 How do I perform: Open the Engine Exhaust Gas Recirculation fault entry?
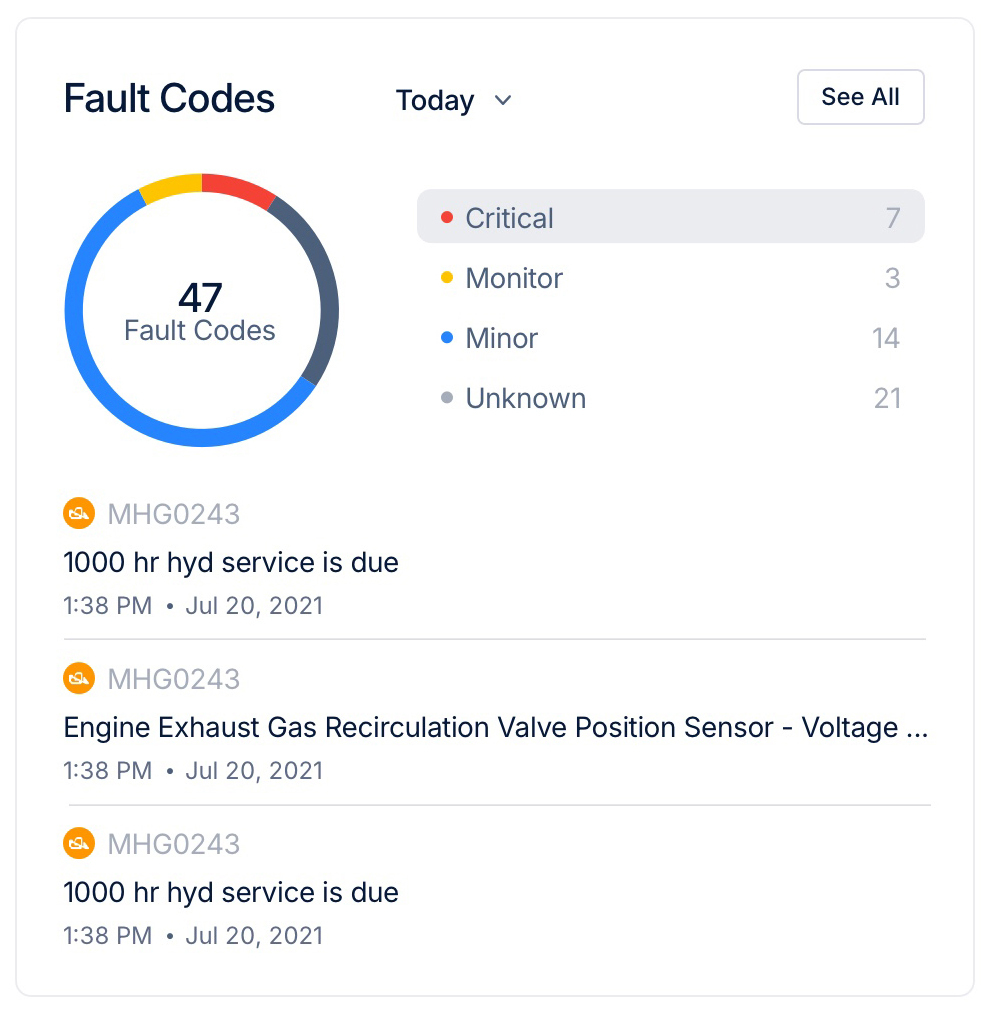pyautogui.click(x=495, y=728)
